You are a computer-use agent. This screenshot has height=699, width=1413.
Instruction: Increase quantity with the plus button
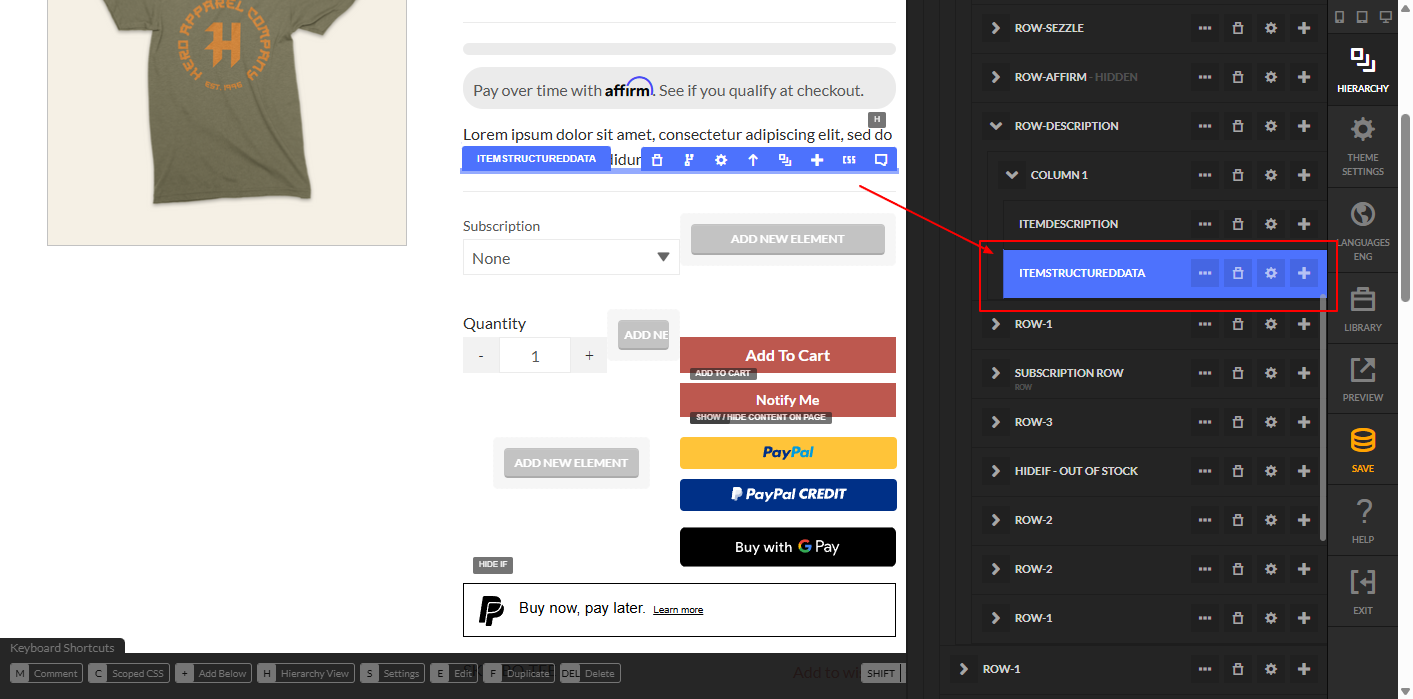tap(589, 355)
